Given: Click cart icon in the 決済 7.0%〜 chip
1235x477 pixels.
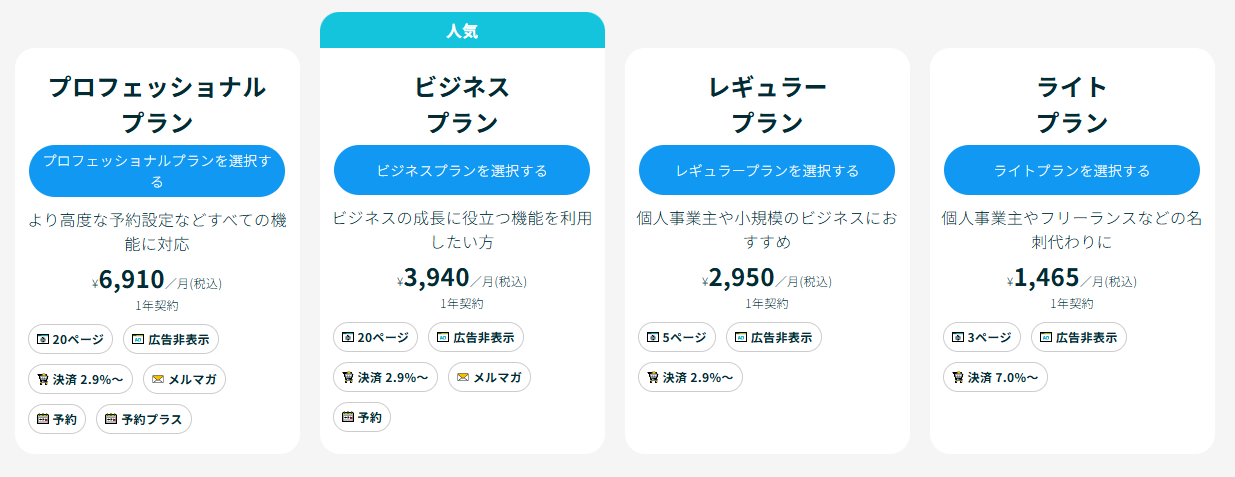Looking at the screenshot, I should click(x=957, y=377).
